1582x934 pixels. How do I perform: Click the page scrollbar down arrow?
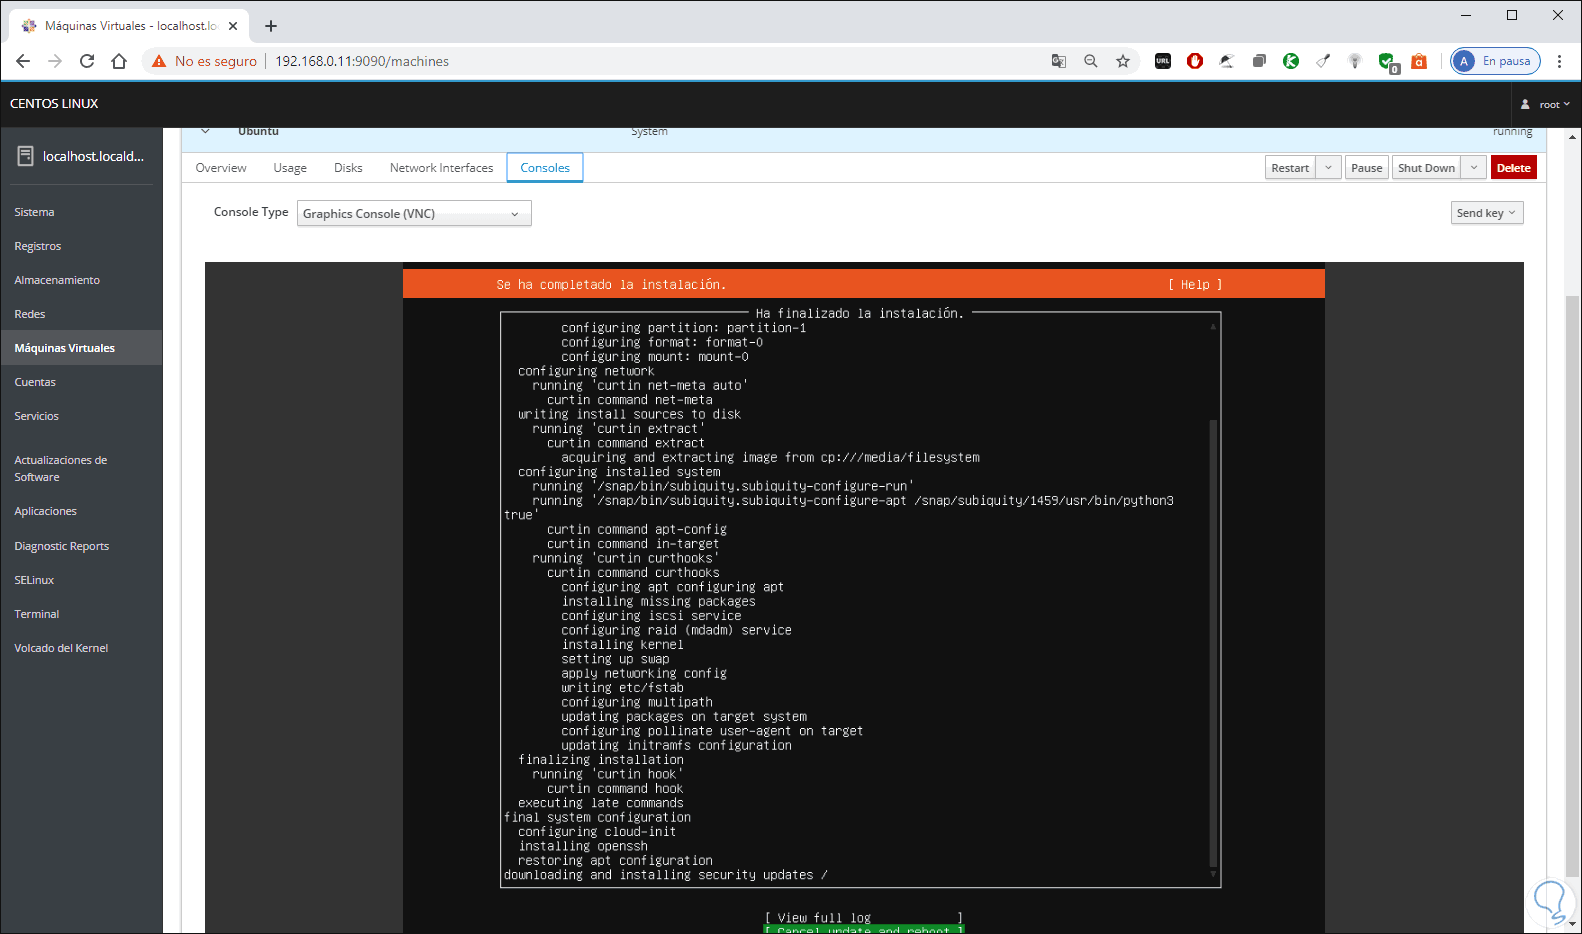(1572, 925)
